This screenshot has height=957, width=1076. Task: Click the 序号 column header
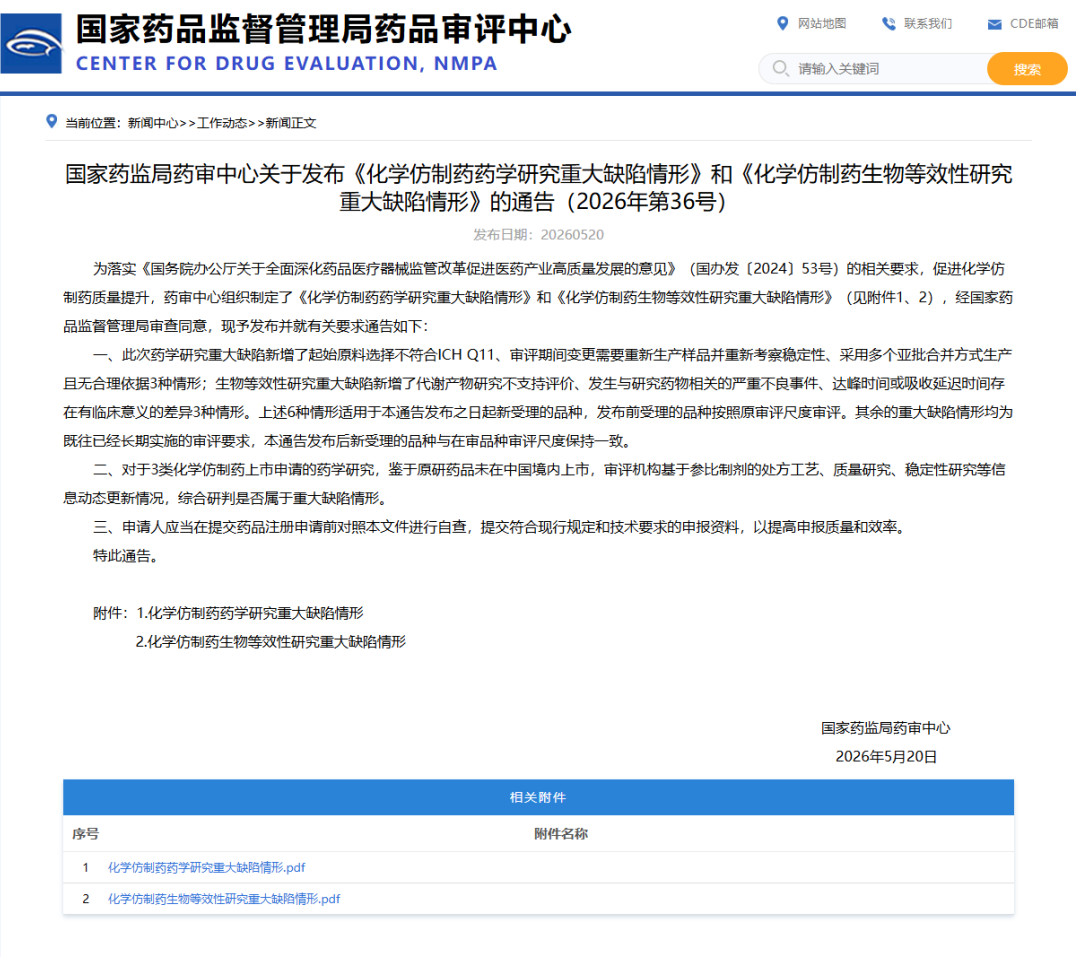tap(86, 834)
